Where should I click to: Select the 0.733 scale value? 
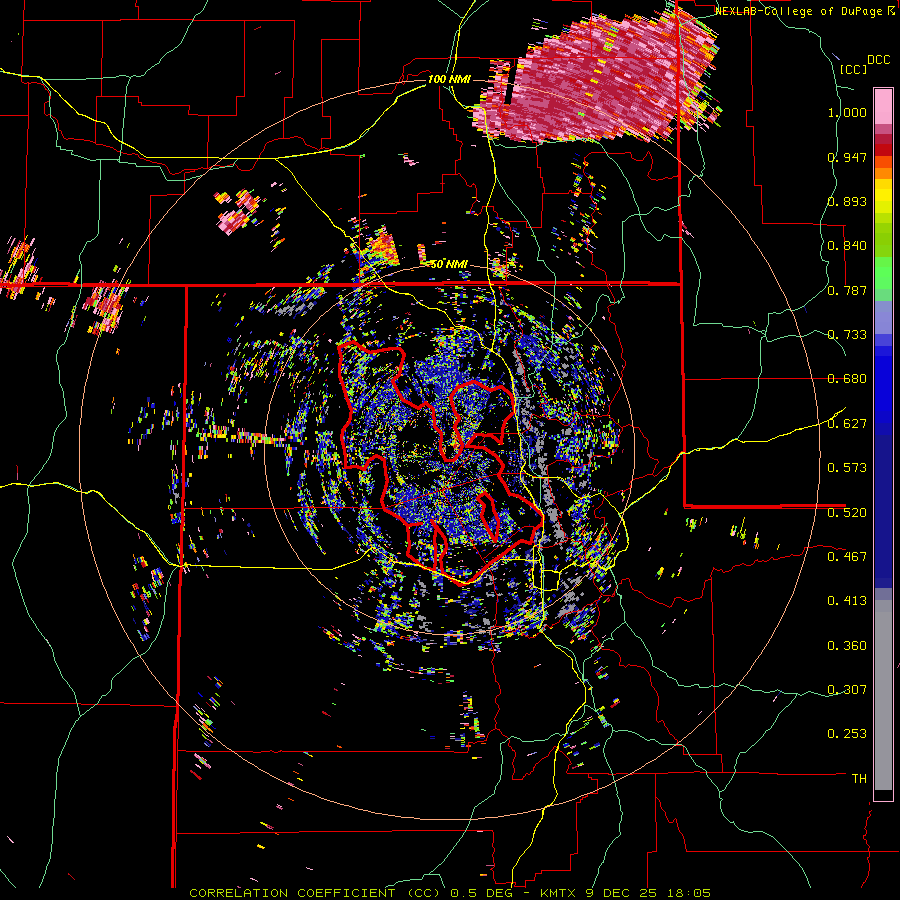[x=847, y=335]
